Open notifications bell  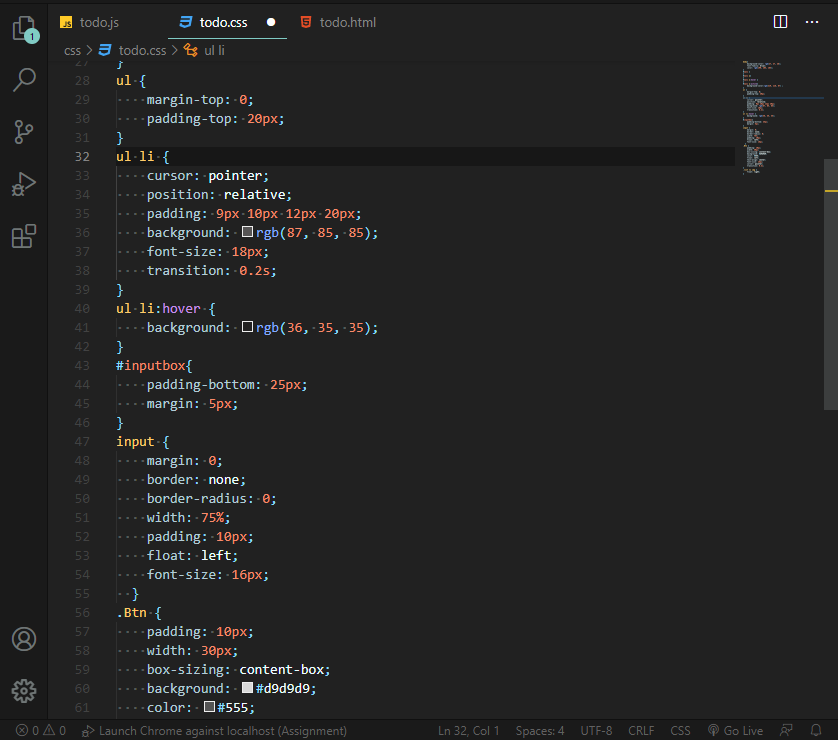tap(816, 730)
